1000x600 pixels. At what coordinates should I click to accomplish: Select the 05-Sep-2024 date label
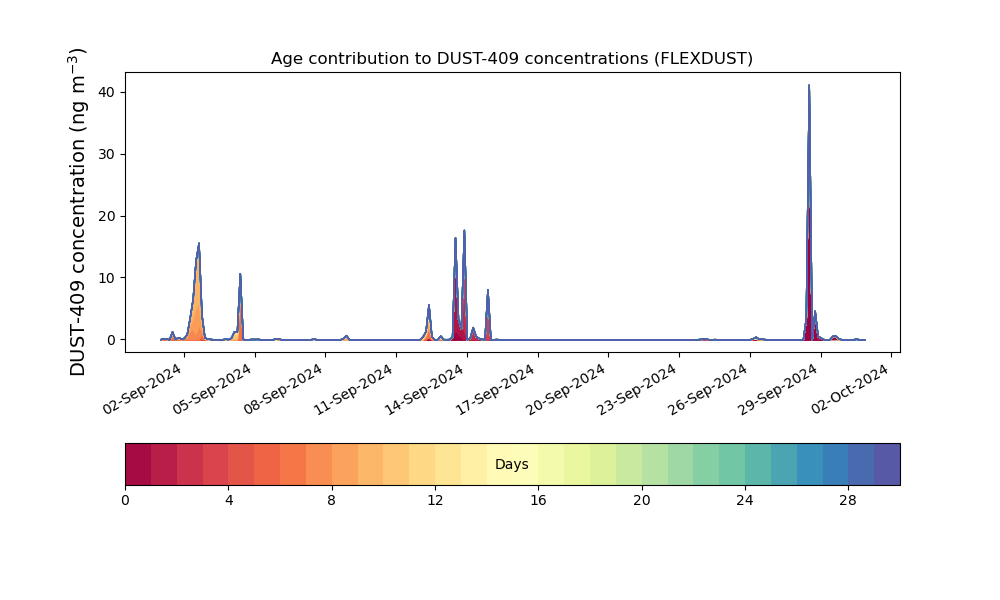(213, 390)
